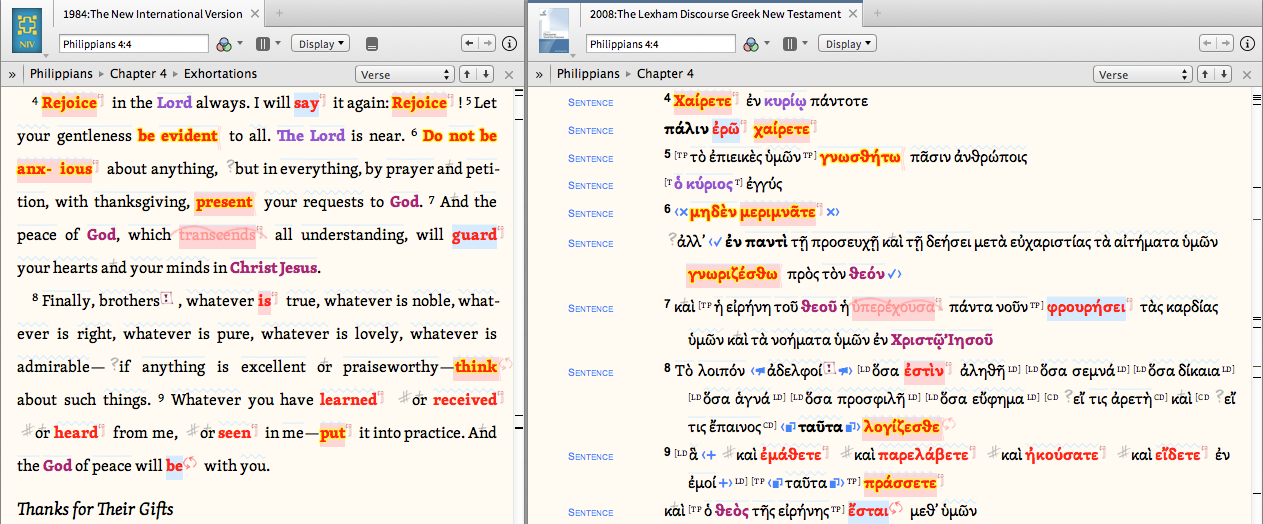Click the Lexham Greek New Testament cover icon
The width and height of the screenshot is (1263, 524).
tap(554, 29)
